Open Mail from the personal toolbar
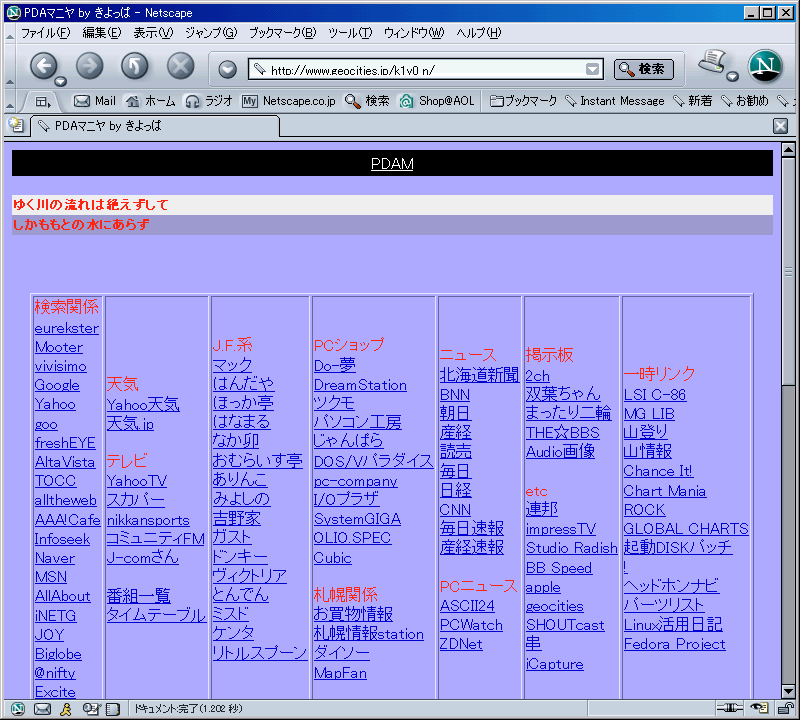The image size is (800, 720). (95, 101)
